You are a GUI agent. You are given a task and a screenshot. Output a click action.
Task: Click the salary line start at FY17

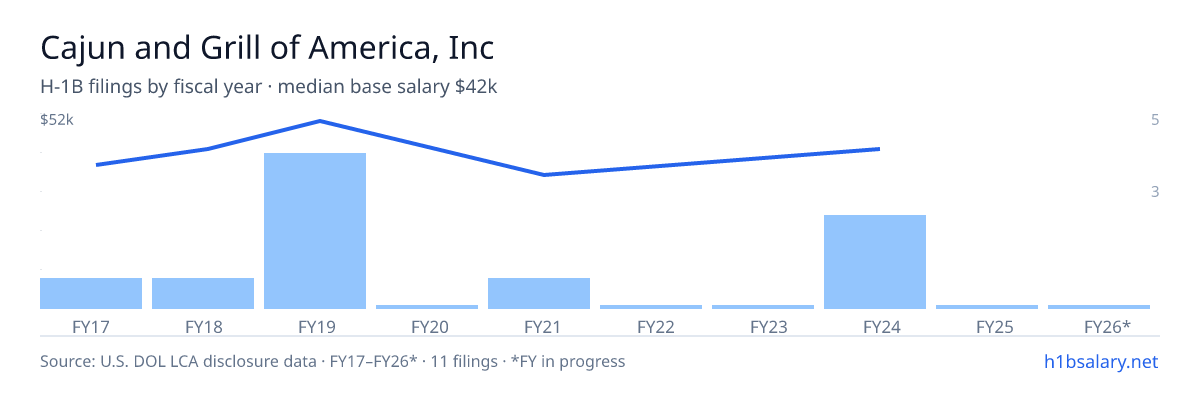[x=97, y=165]
